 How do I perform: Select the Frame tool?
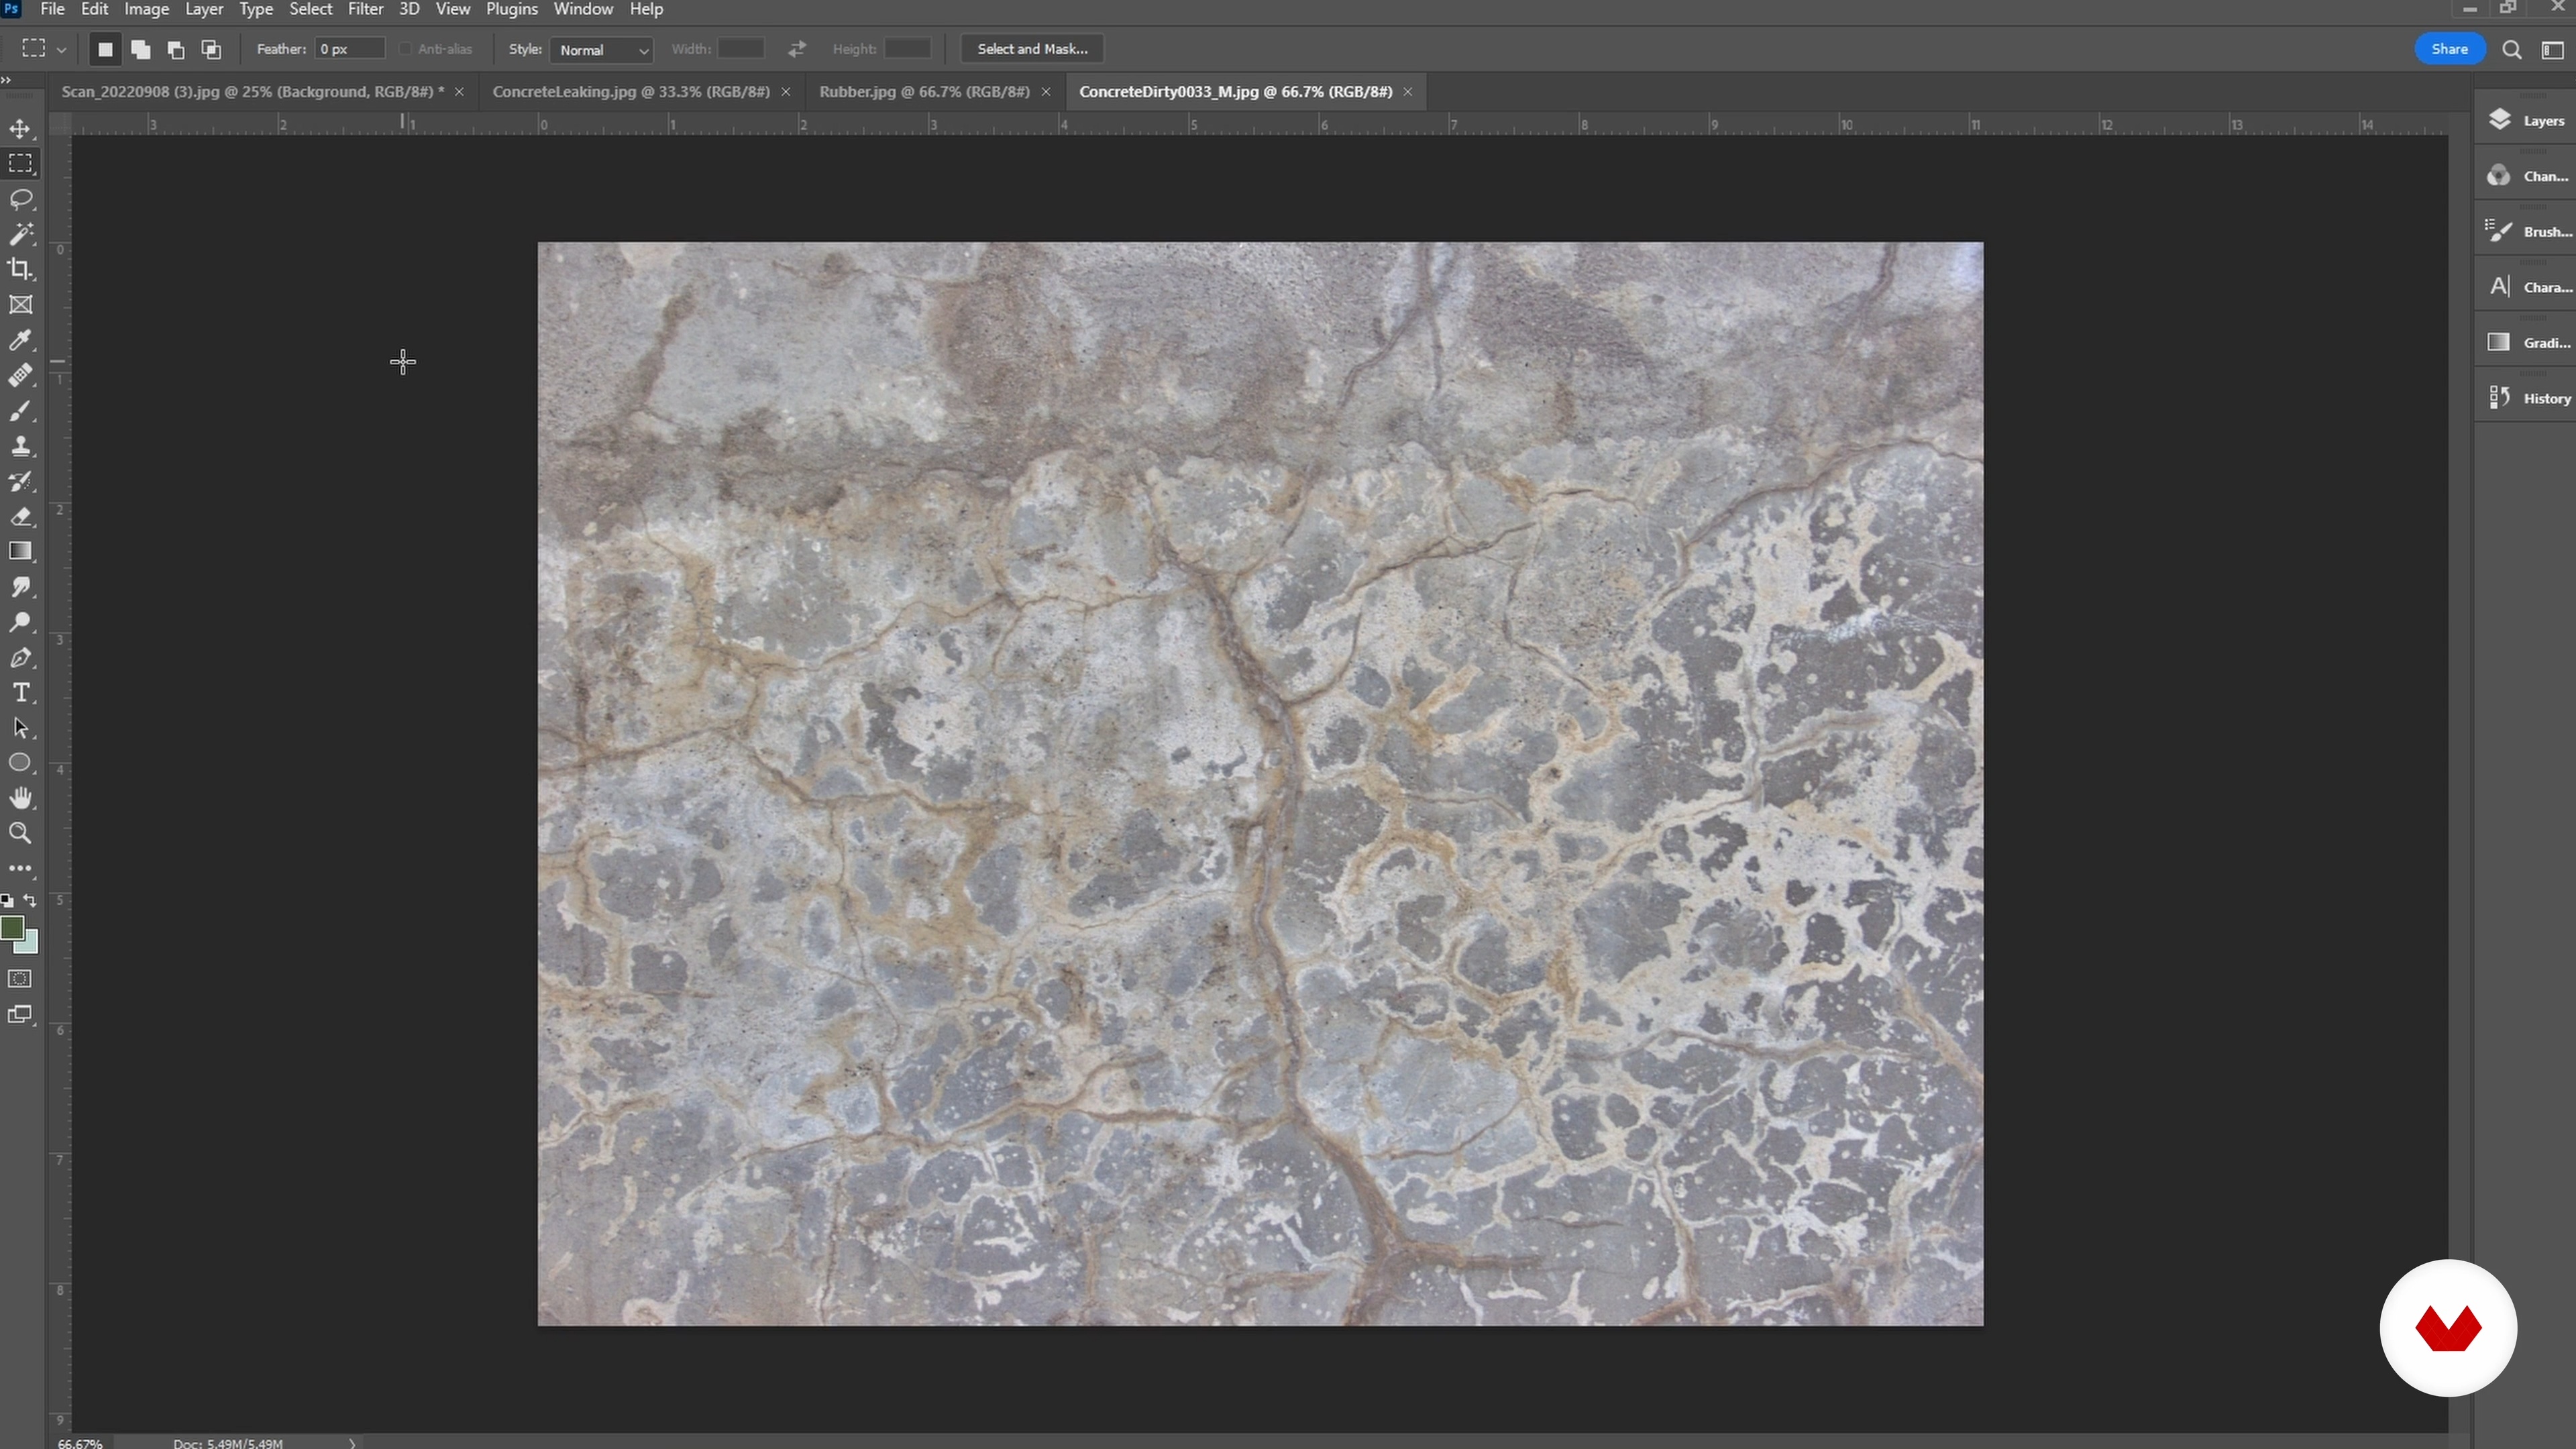point(20,305)
